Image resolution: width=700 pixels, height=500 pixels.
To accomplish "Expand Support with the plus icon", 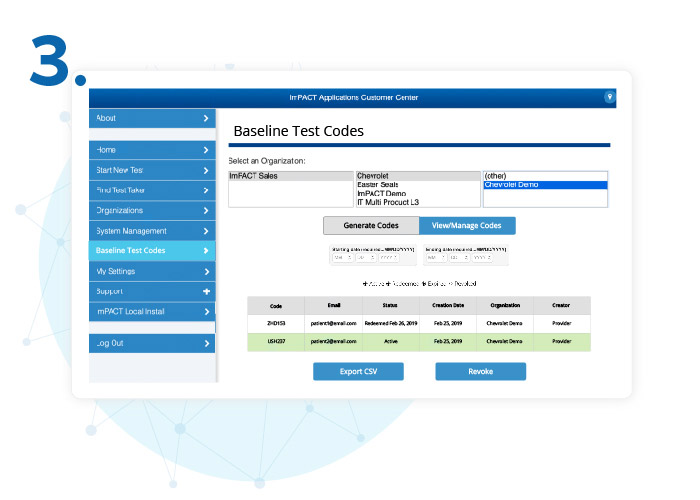I will point(206,292).
